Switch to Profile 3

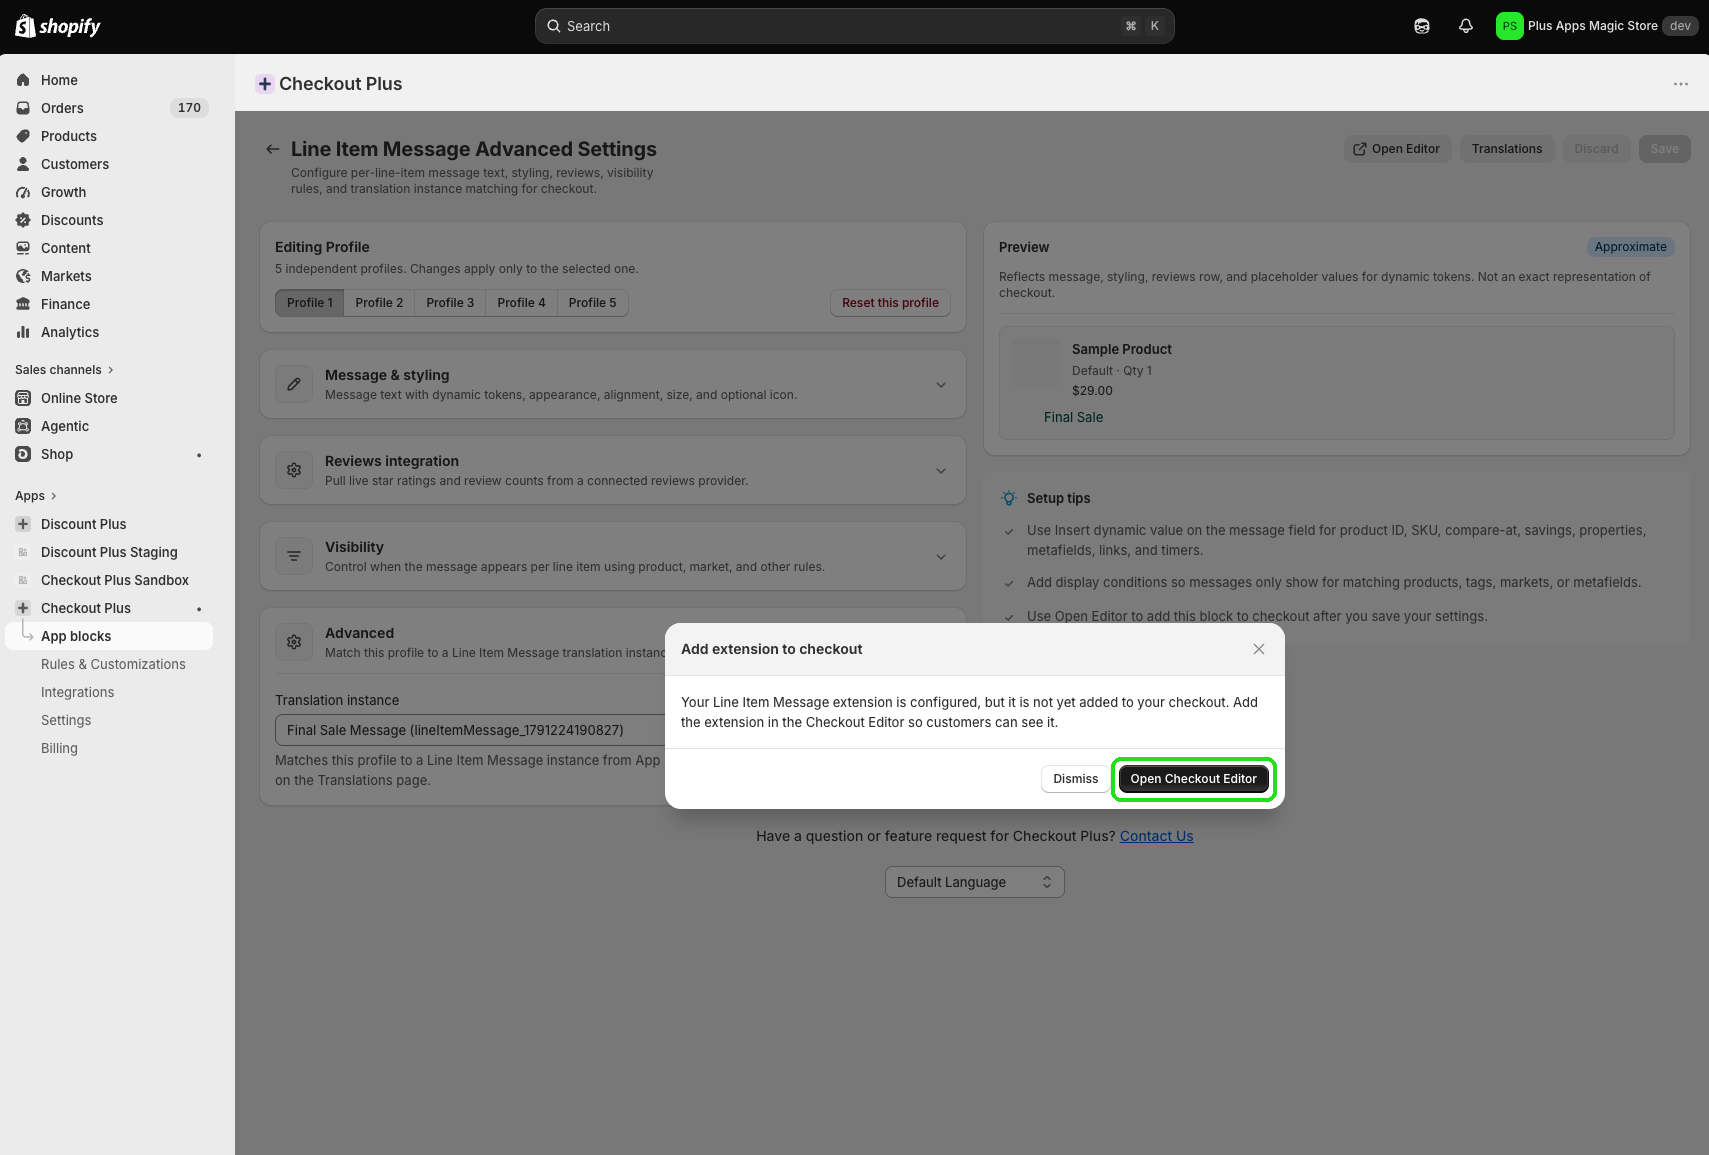tap(450, 303)
